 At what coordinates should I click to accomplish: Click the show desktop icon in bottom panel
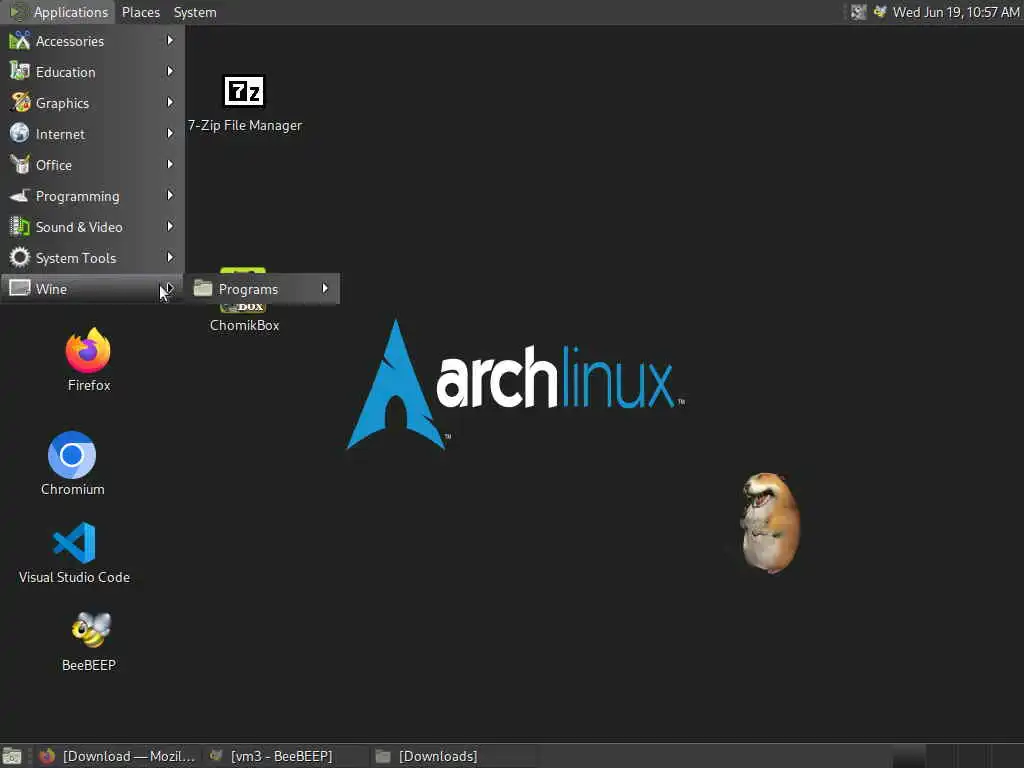pyautogui.click(x=12, y=756)
